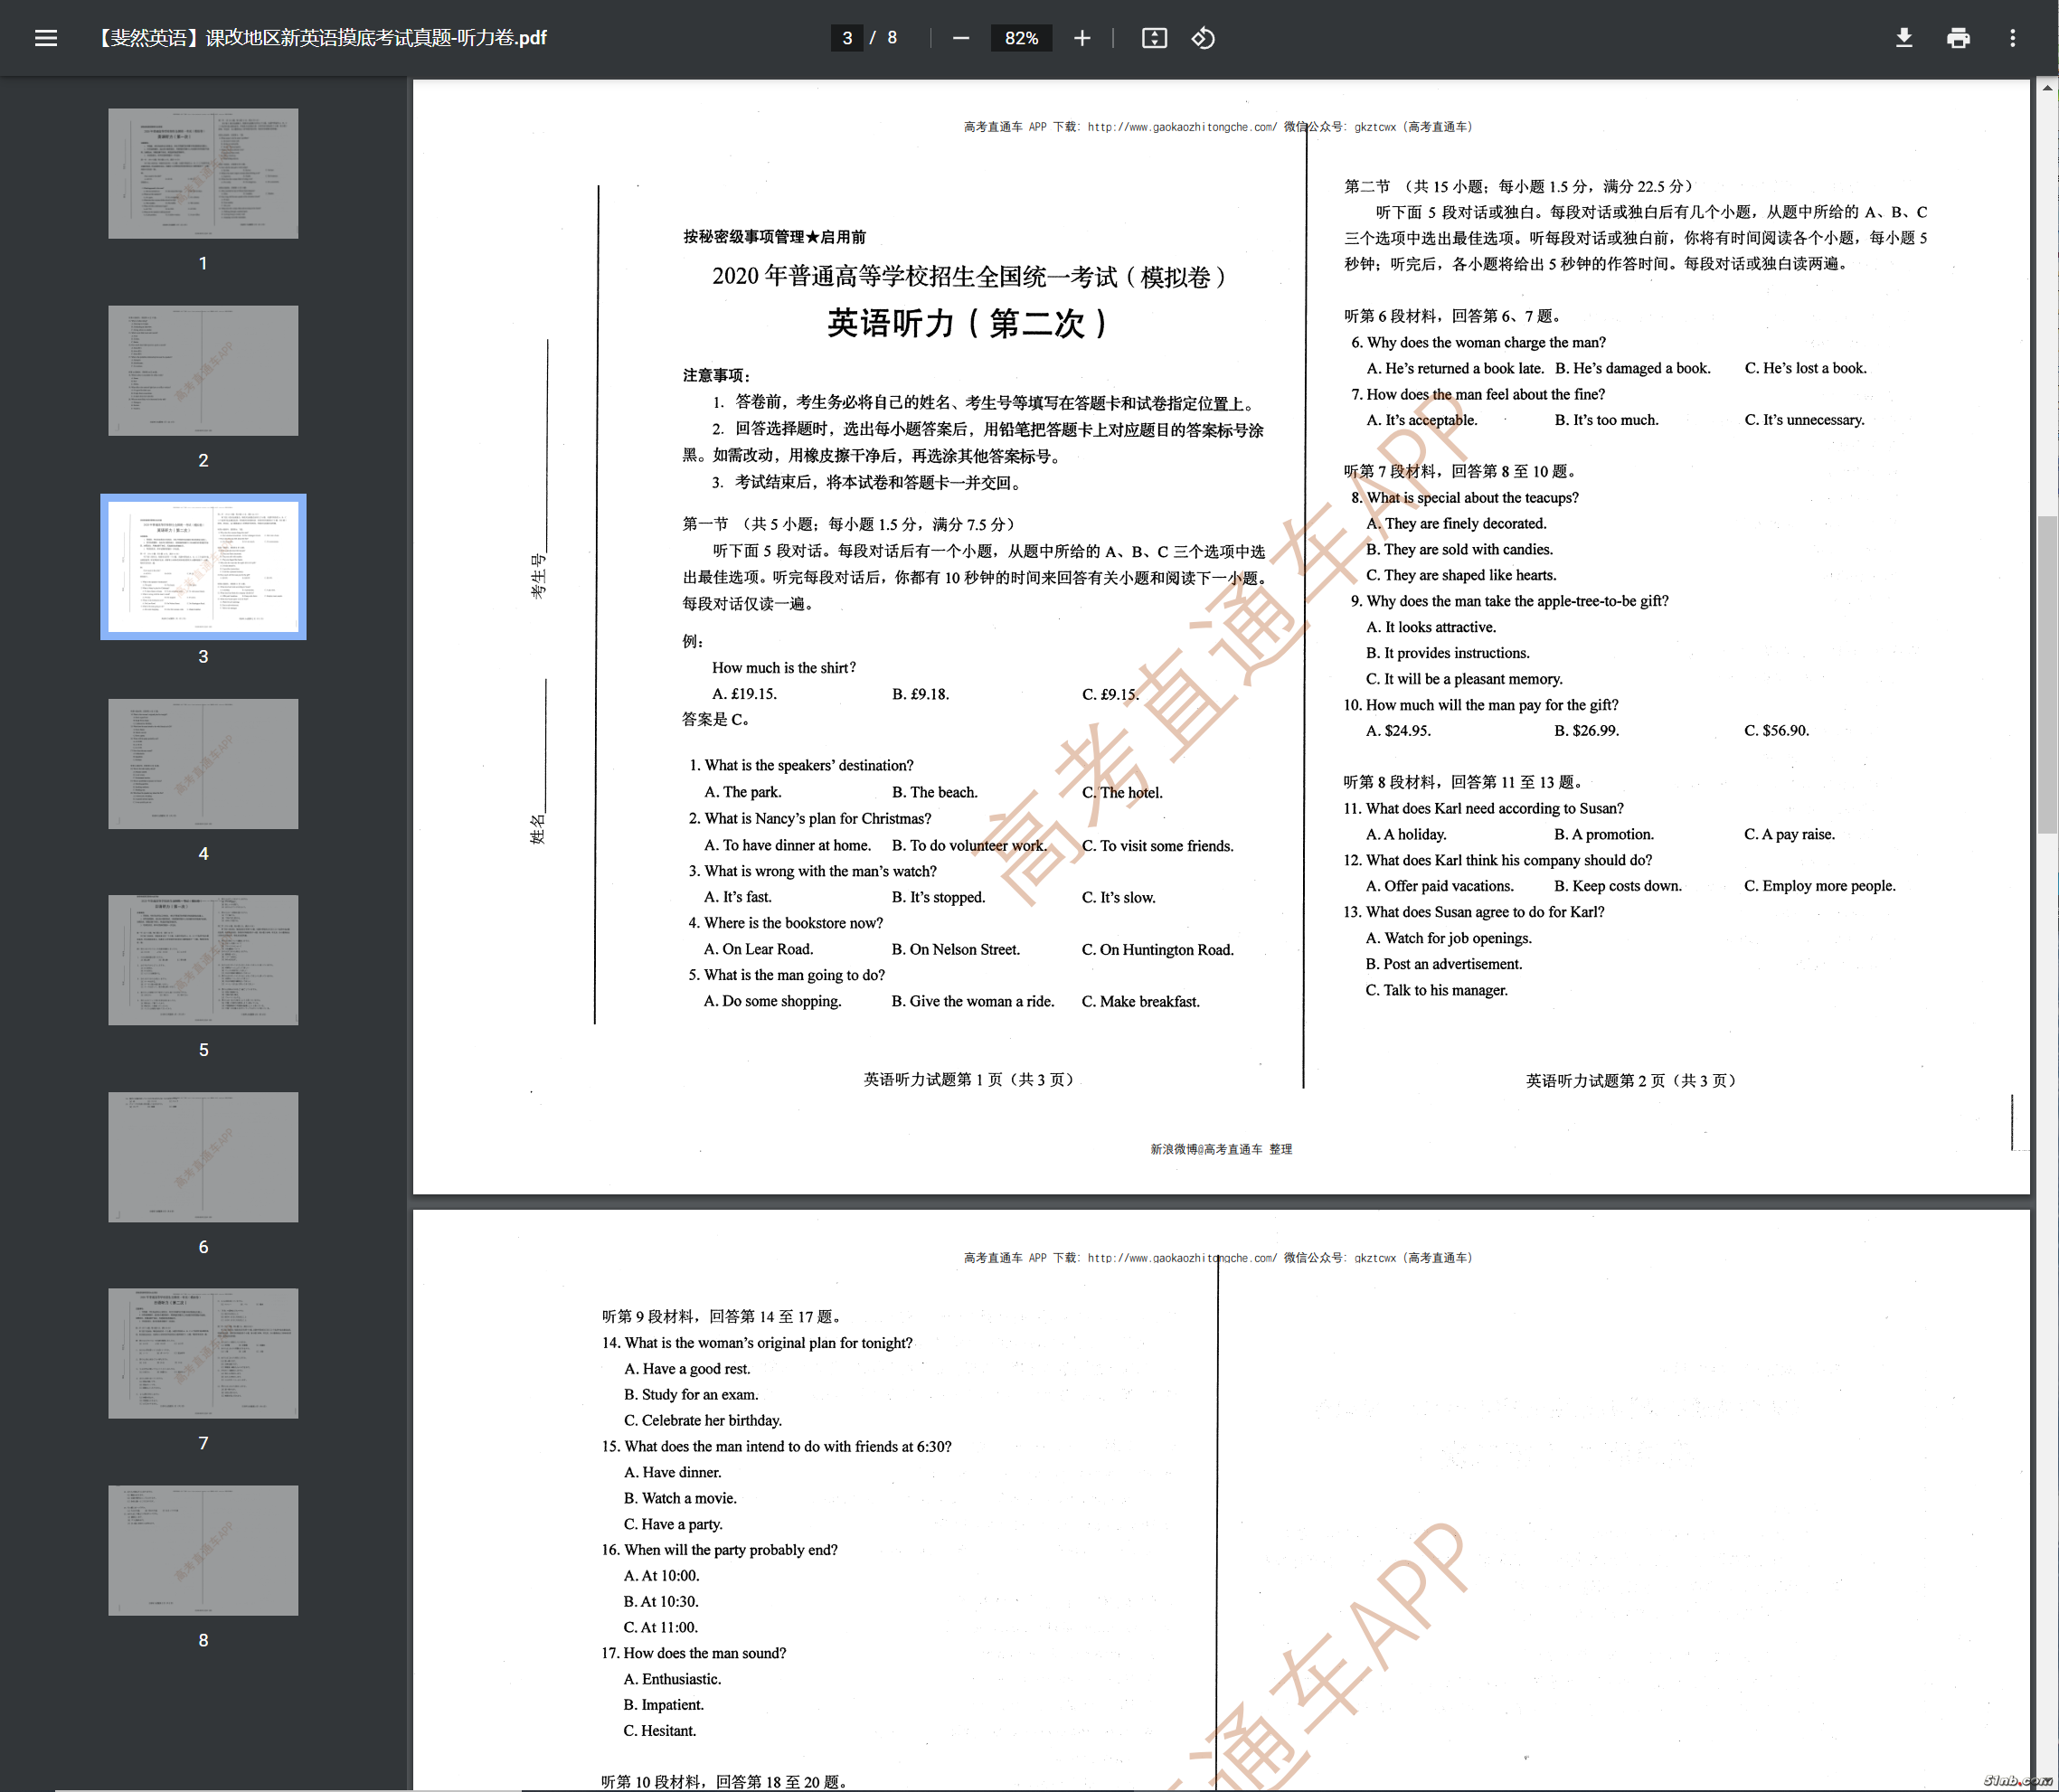Image resolution: width=2059 pixels, height=1792 pixels.
Task: Open the page 1 thumbnail
Action: 203,173
